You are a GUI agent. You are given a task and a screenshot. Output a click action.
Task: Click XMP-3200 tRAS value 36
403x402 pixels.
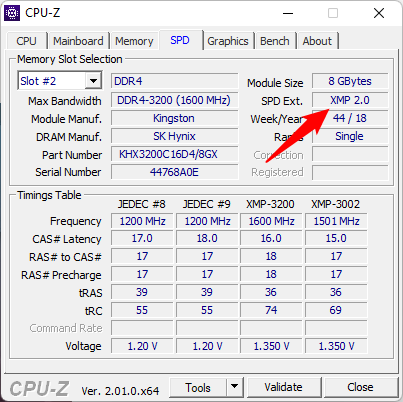click(271, 292)
